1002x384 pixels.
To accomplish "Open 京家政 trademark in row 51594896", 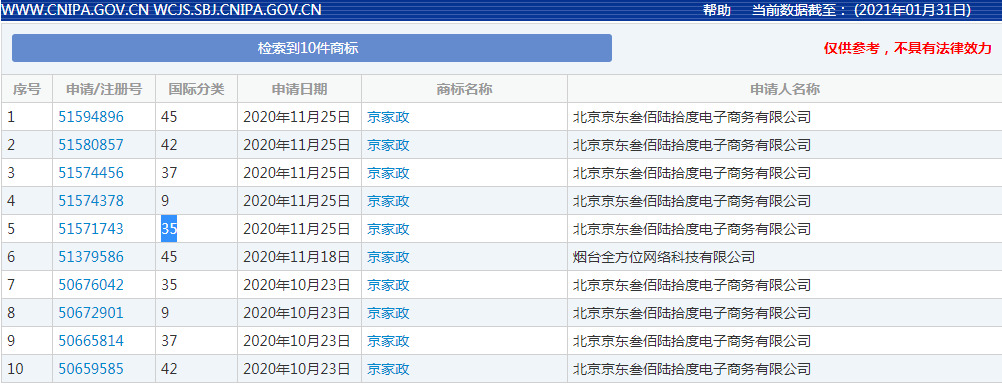I will pos(389,117).
